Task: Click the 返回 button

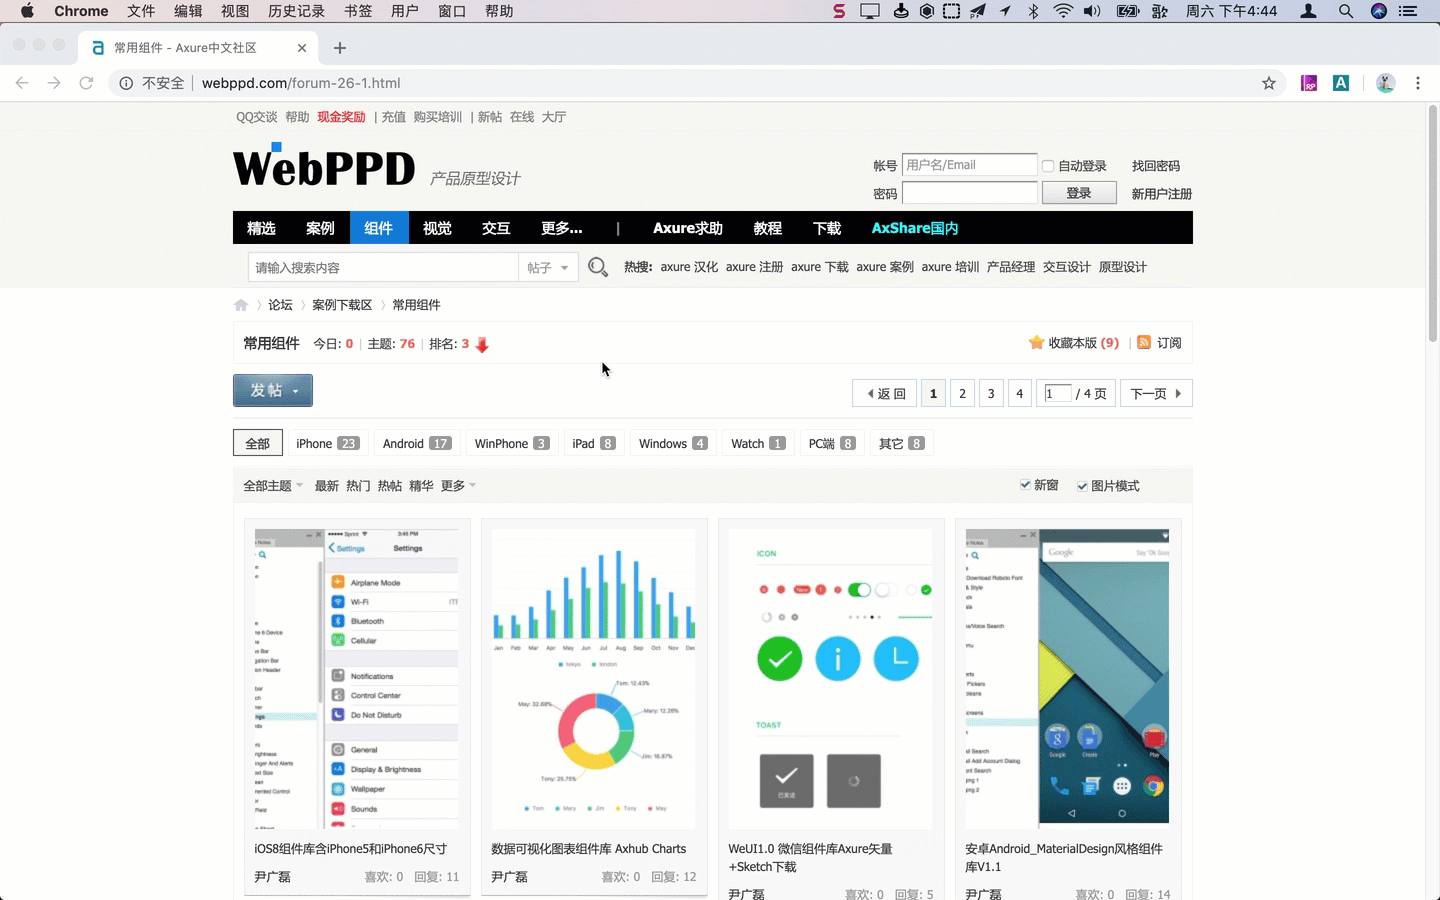Action: click(886, 393)
